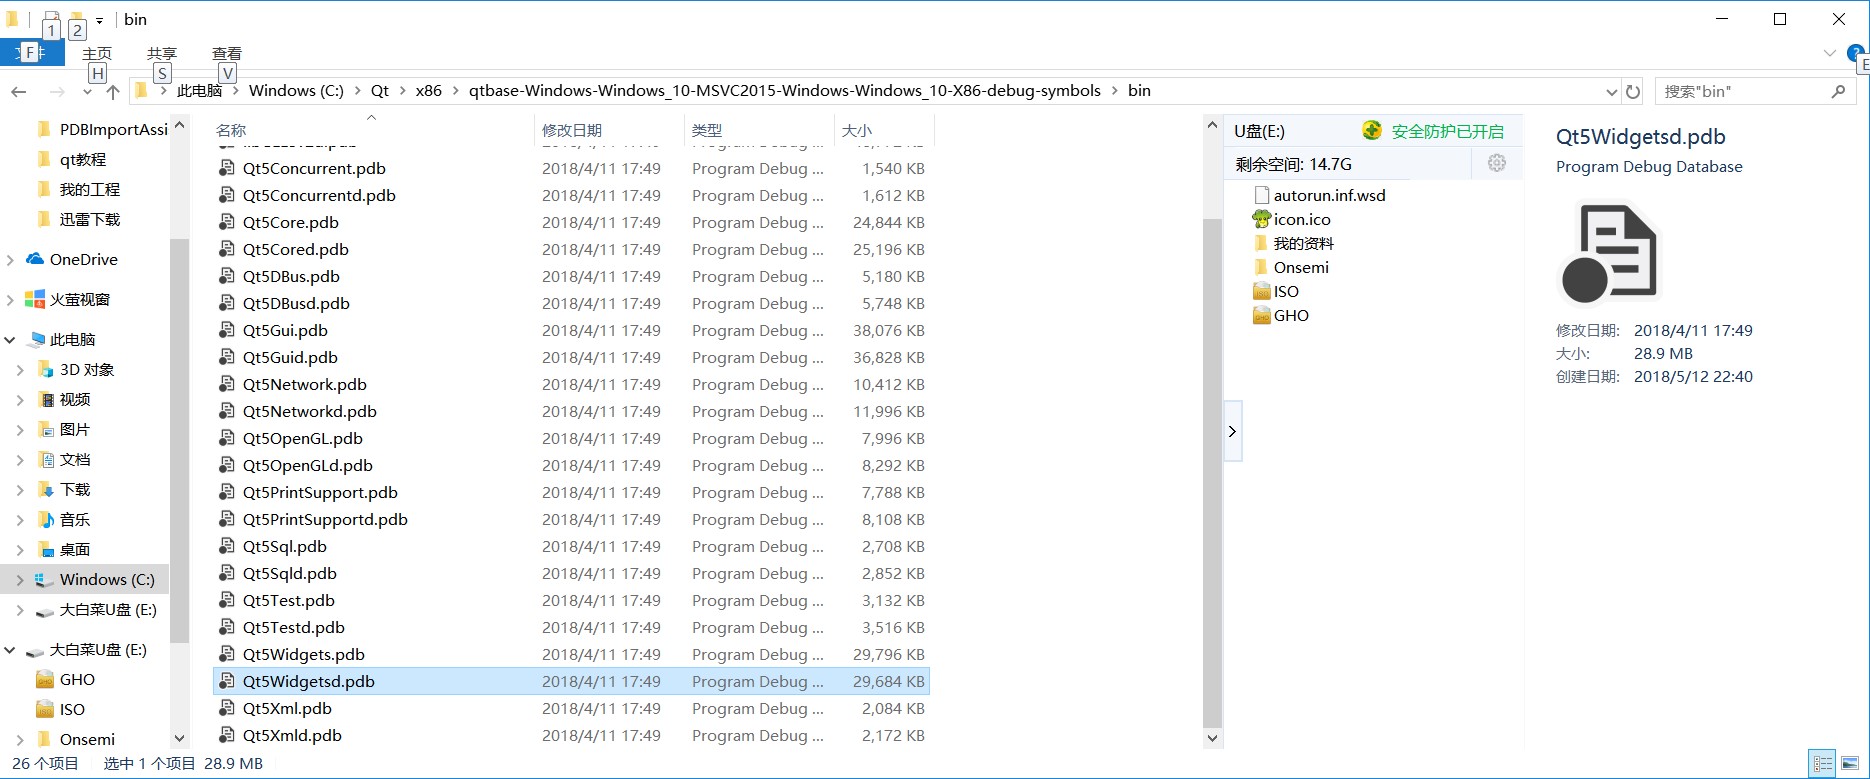Open the GHO folder in U盘 panel

pos(1281,315)
